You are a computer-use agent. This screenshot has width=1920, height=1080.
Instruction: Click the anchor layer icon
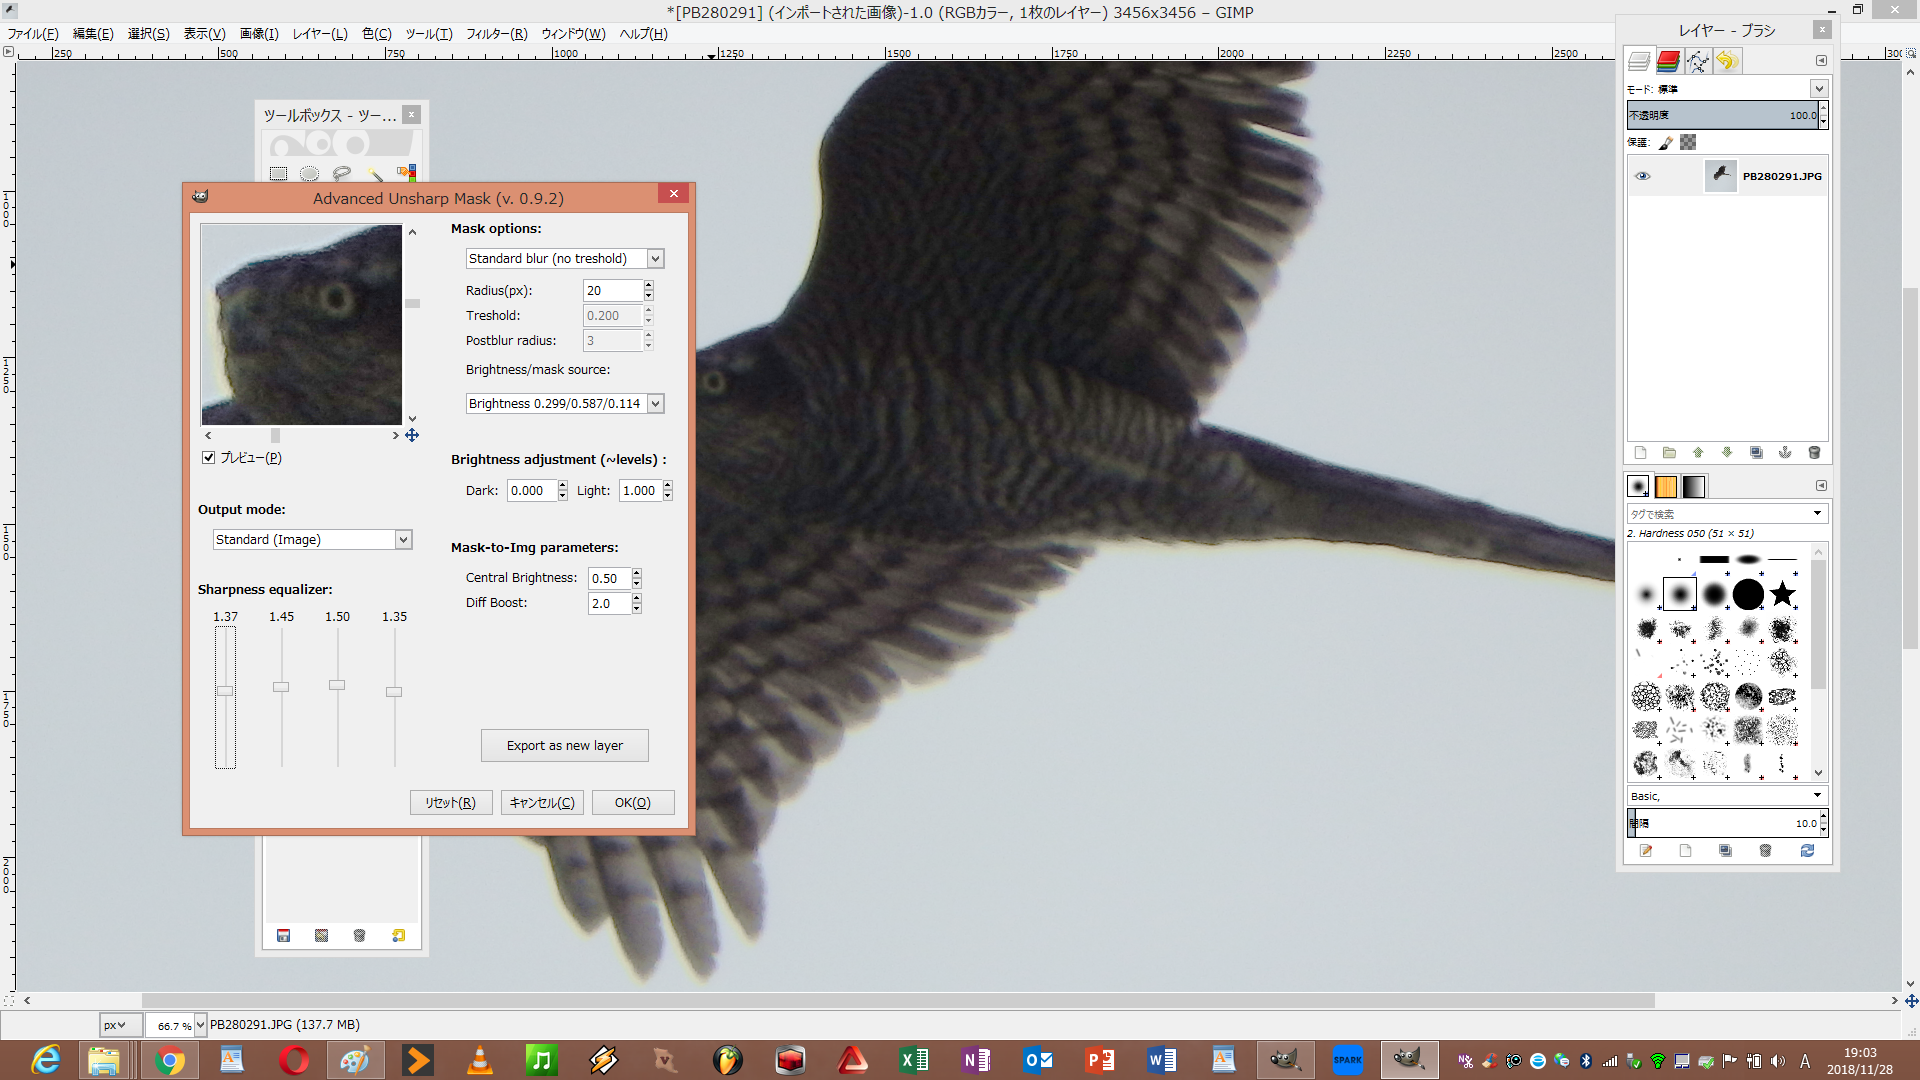(x=1785, y=453)
